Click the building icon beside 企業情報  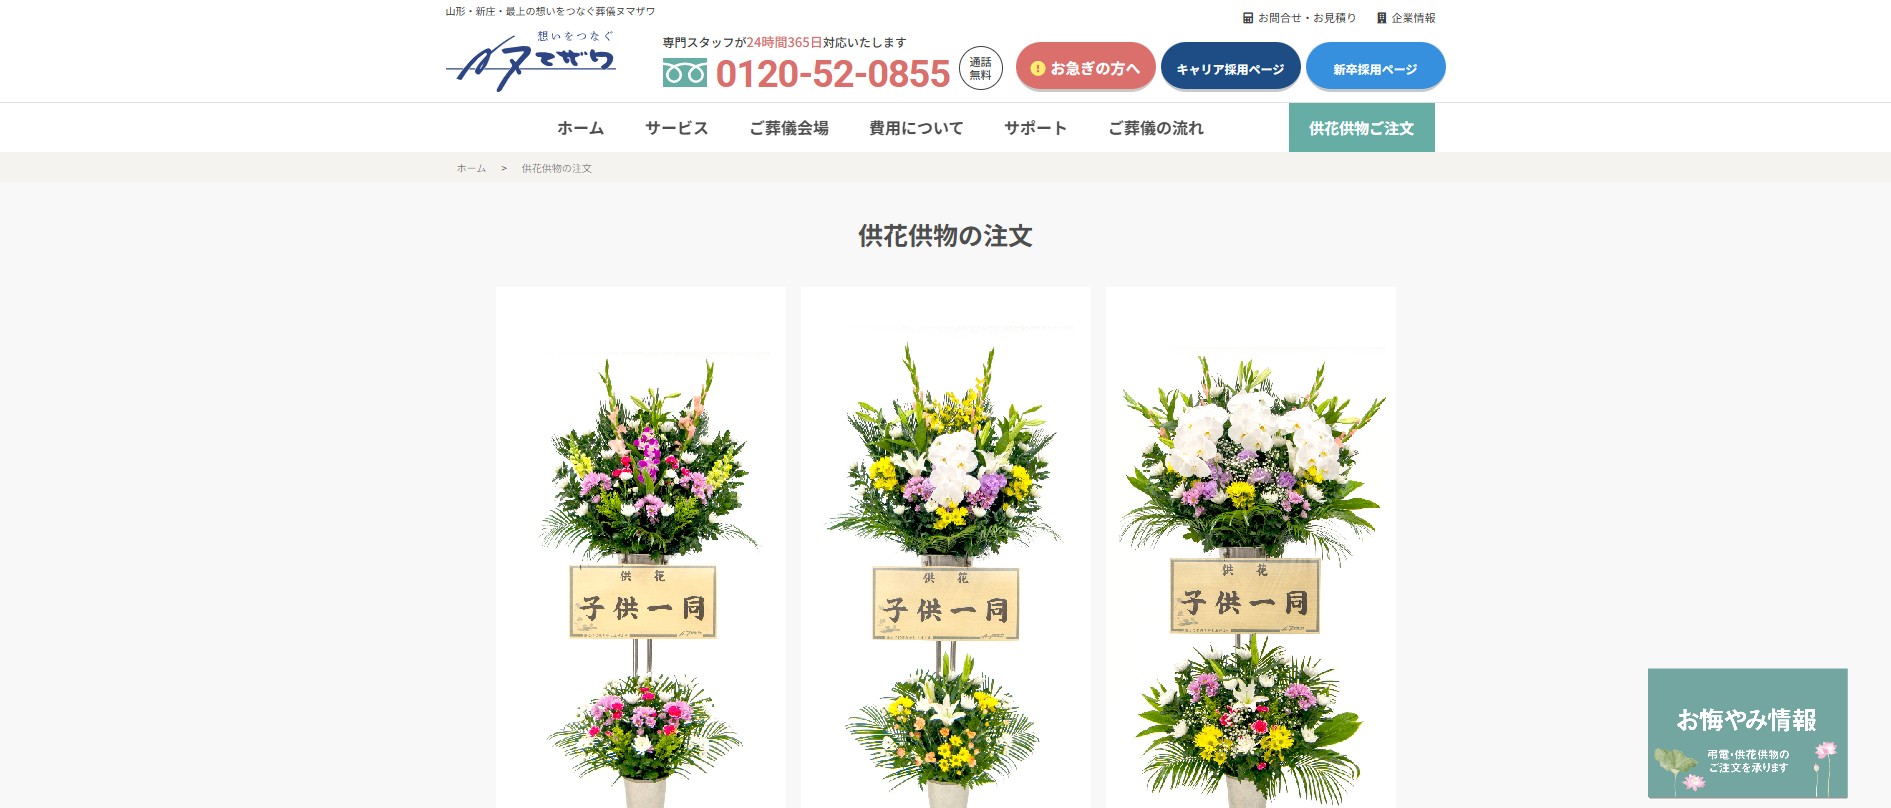tap(1382, 18)
